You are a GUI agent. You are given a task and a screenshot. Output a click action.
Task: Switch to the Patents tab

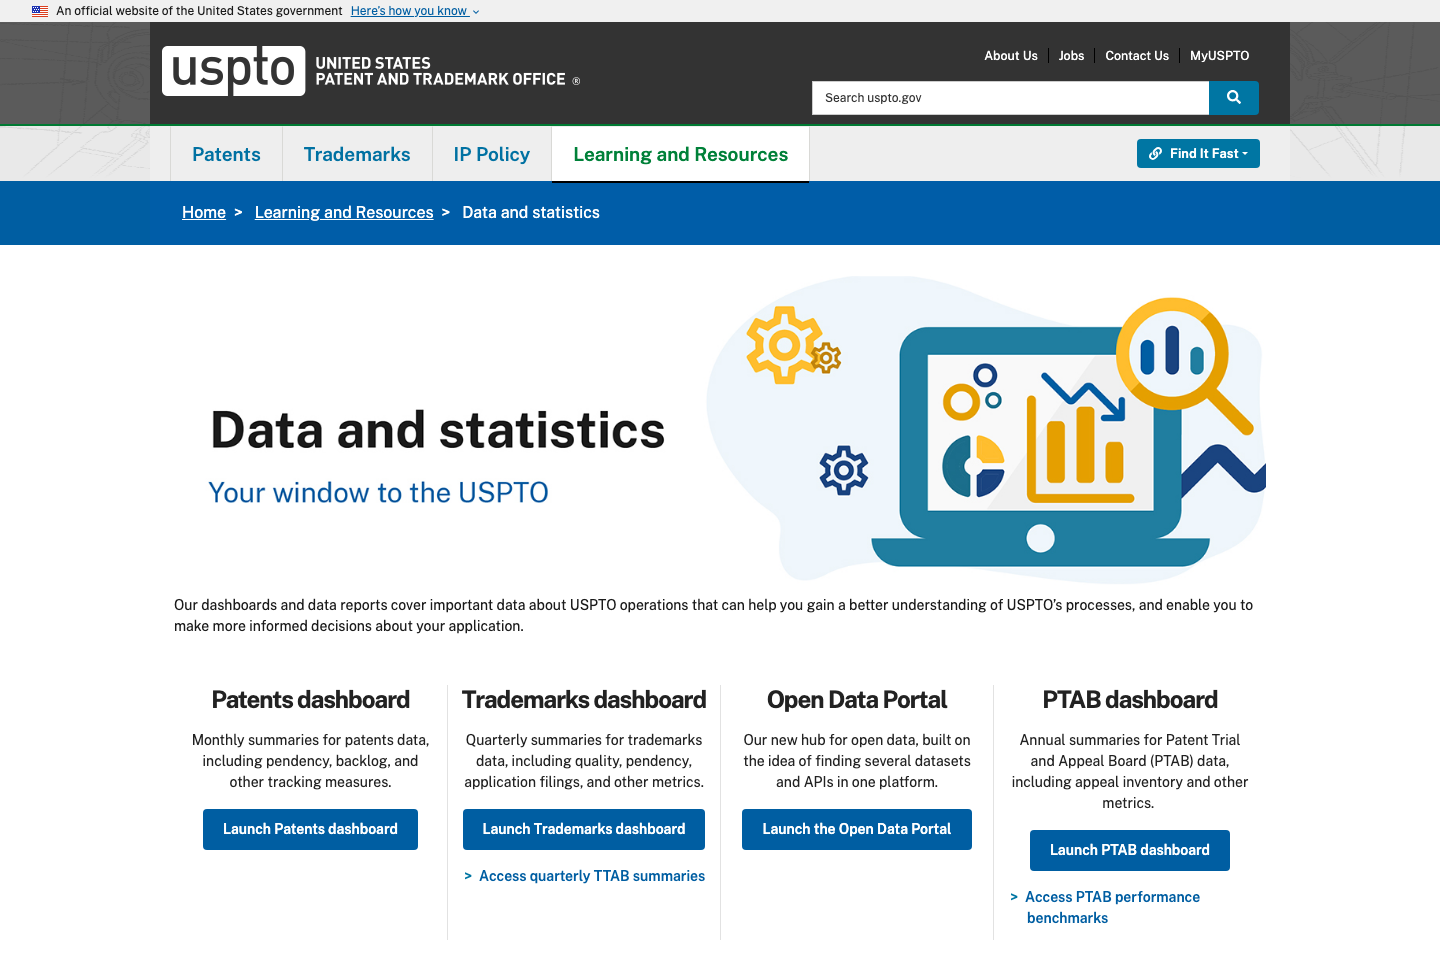click(226, 153)
